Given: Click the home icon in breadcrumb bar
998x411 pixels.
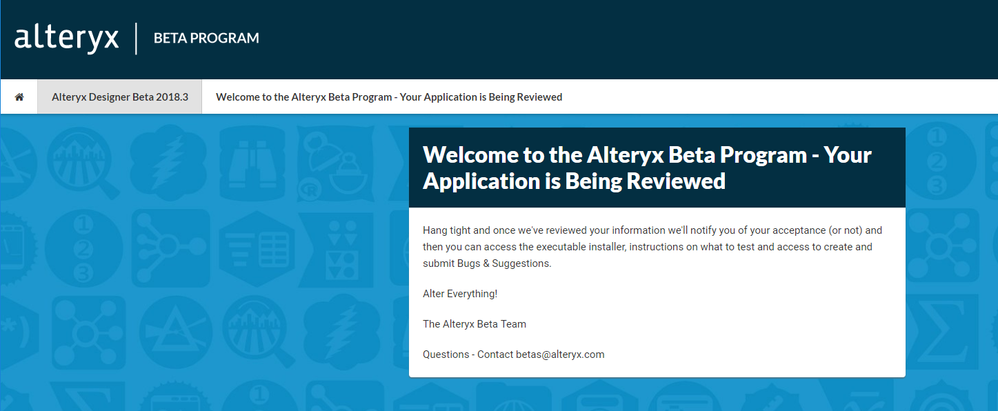Looking at the screenshot, I should 19,97.
